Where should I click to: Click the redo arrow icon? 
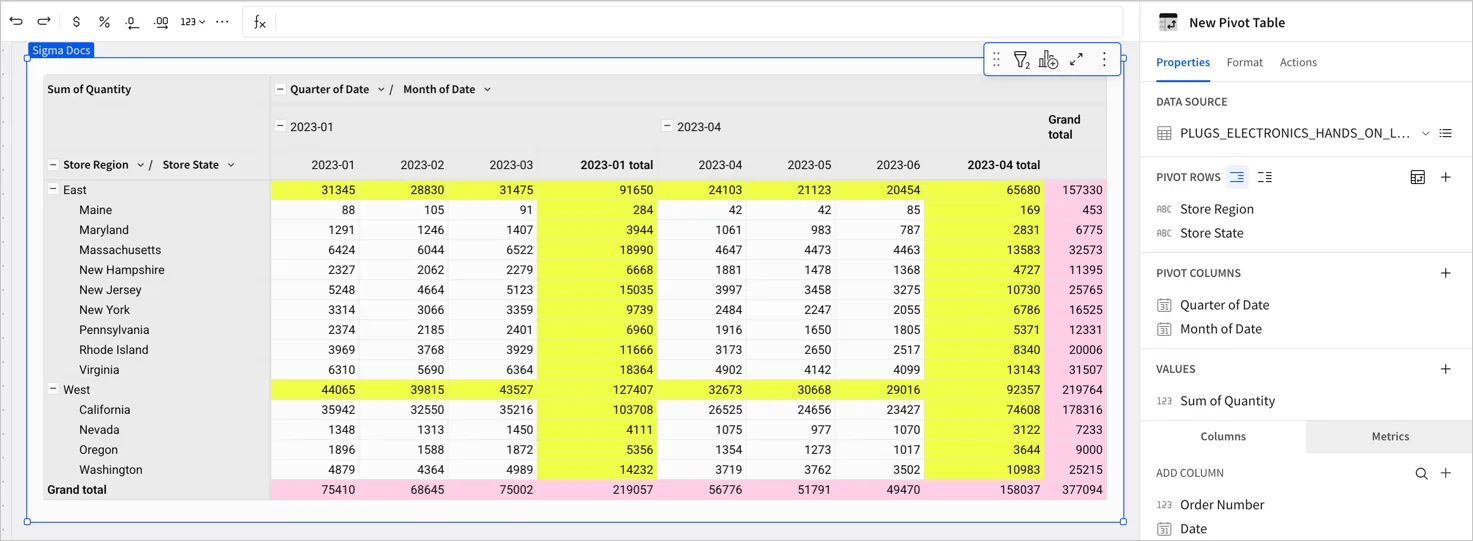[x=44, y=21]
